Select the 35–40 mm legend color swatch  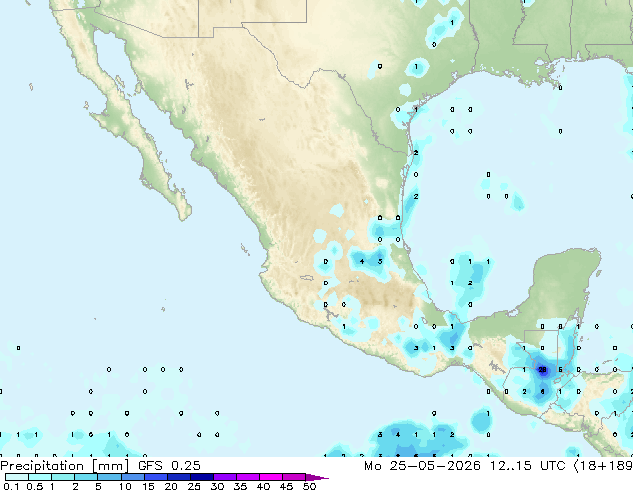[x=247, y=477]
